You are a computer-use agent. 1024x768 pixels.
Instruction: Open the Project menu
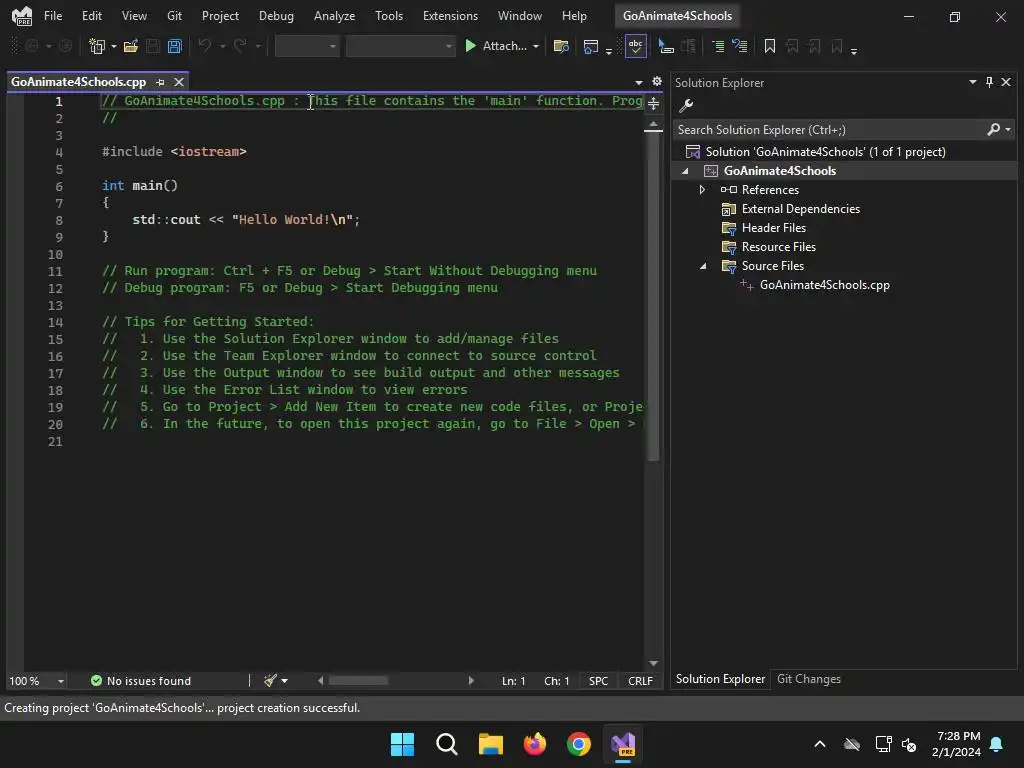tap(220, 16)
